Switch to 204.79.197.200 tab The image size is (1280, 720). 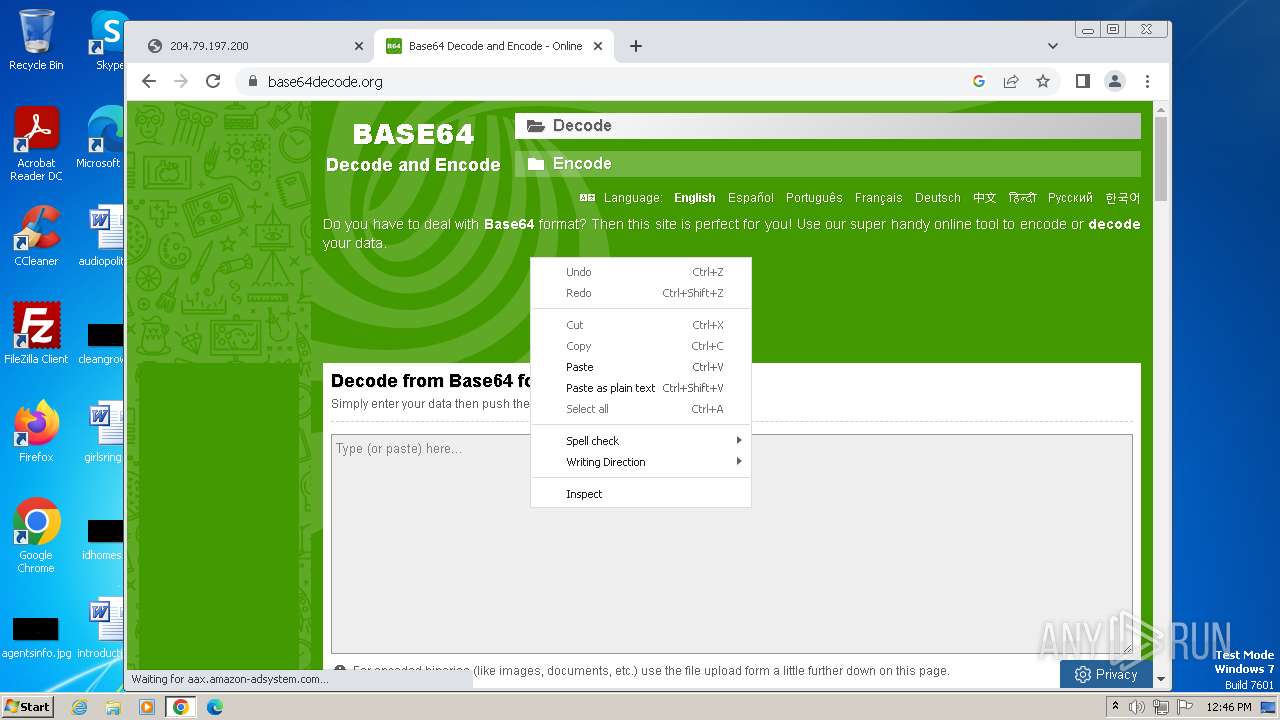coord(254,46)
